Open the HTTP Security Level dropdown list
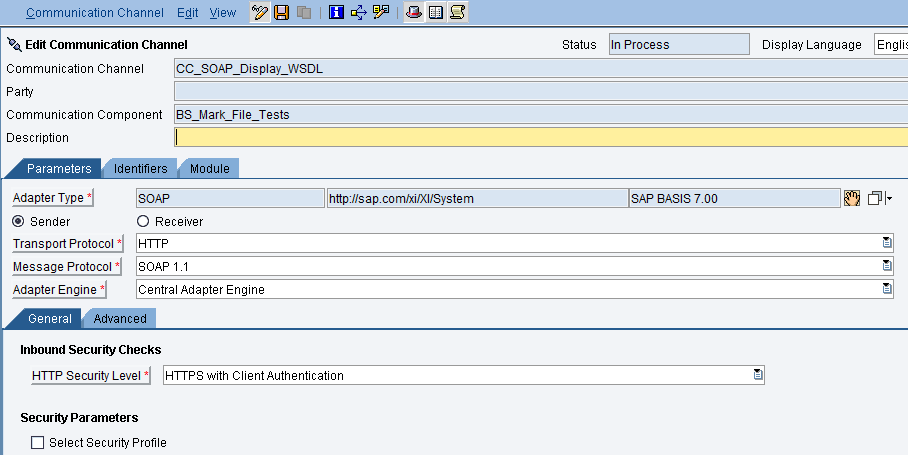The height and width of the screenshot is (455, 908). tap(757, 375)
